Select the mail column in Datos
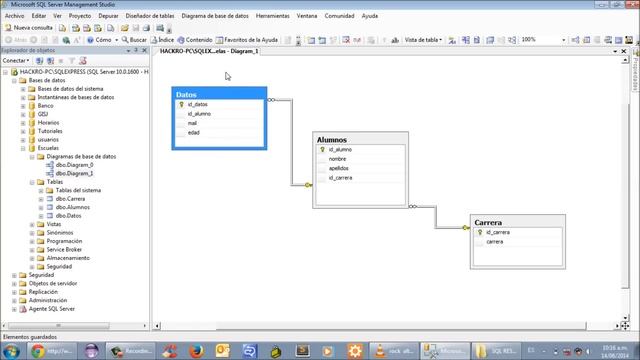The height and width of the screenshot is (360, 640). tap(220, 123)
